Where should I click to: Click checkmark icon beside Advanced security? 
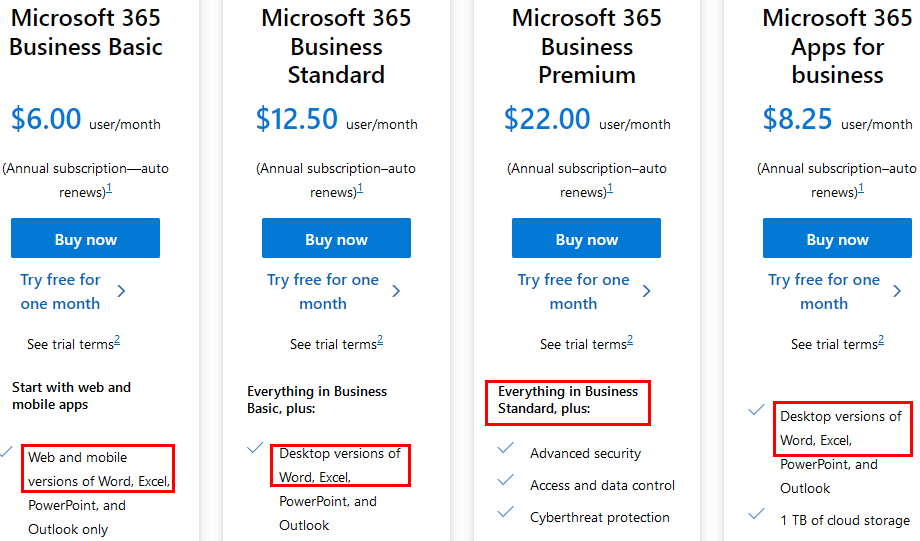tap(506, 448)
